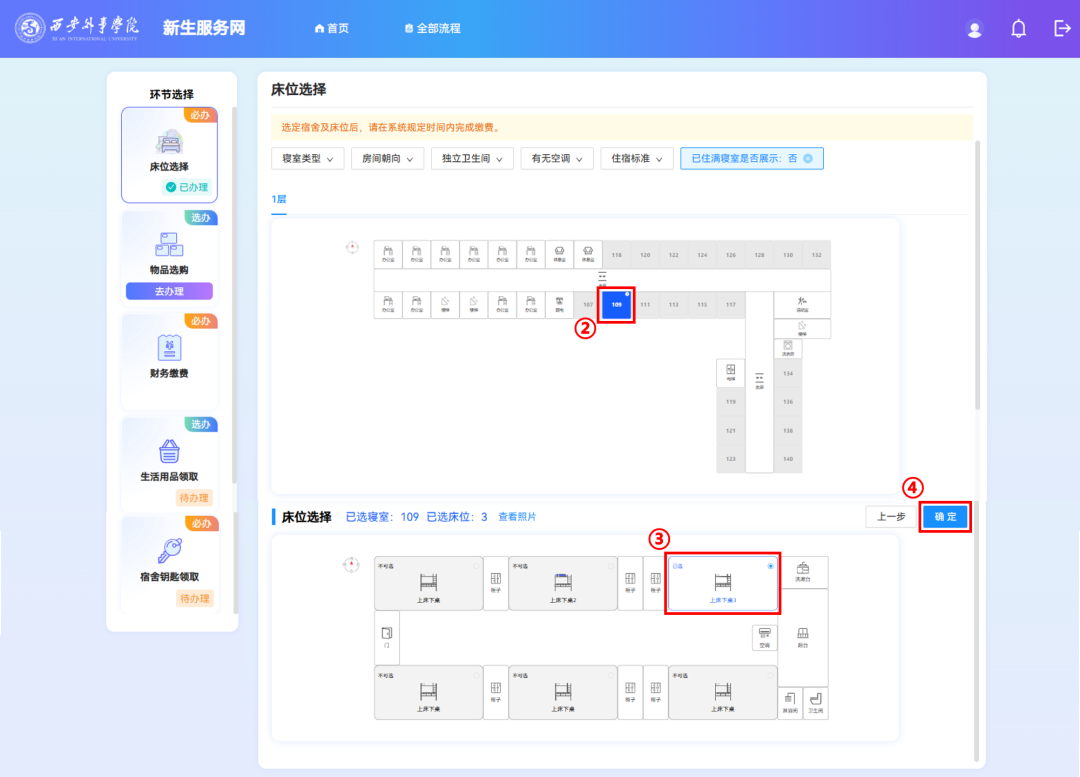The height and width of the screenshot is (777, 1080).
Task: Select the 财务缴费 payment icon
Action: coord(169,347)
